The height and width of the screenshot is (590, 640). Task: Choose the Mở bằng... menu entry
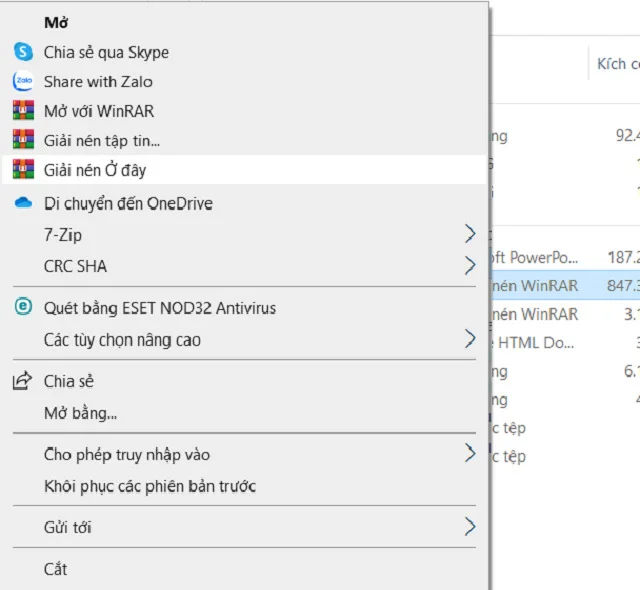coord(80,413)
